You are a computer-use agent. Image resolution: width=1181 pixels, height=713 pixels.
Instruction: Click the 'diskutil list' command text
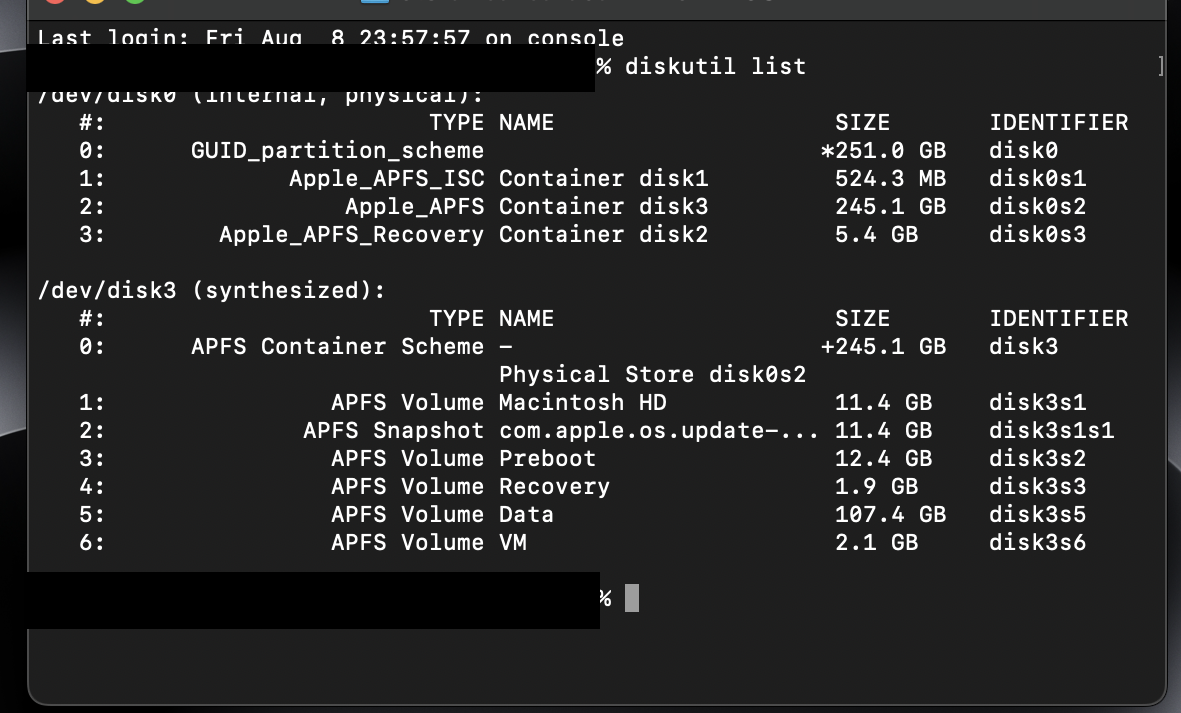(715, 67)
